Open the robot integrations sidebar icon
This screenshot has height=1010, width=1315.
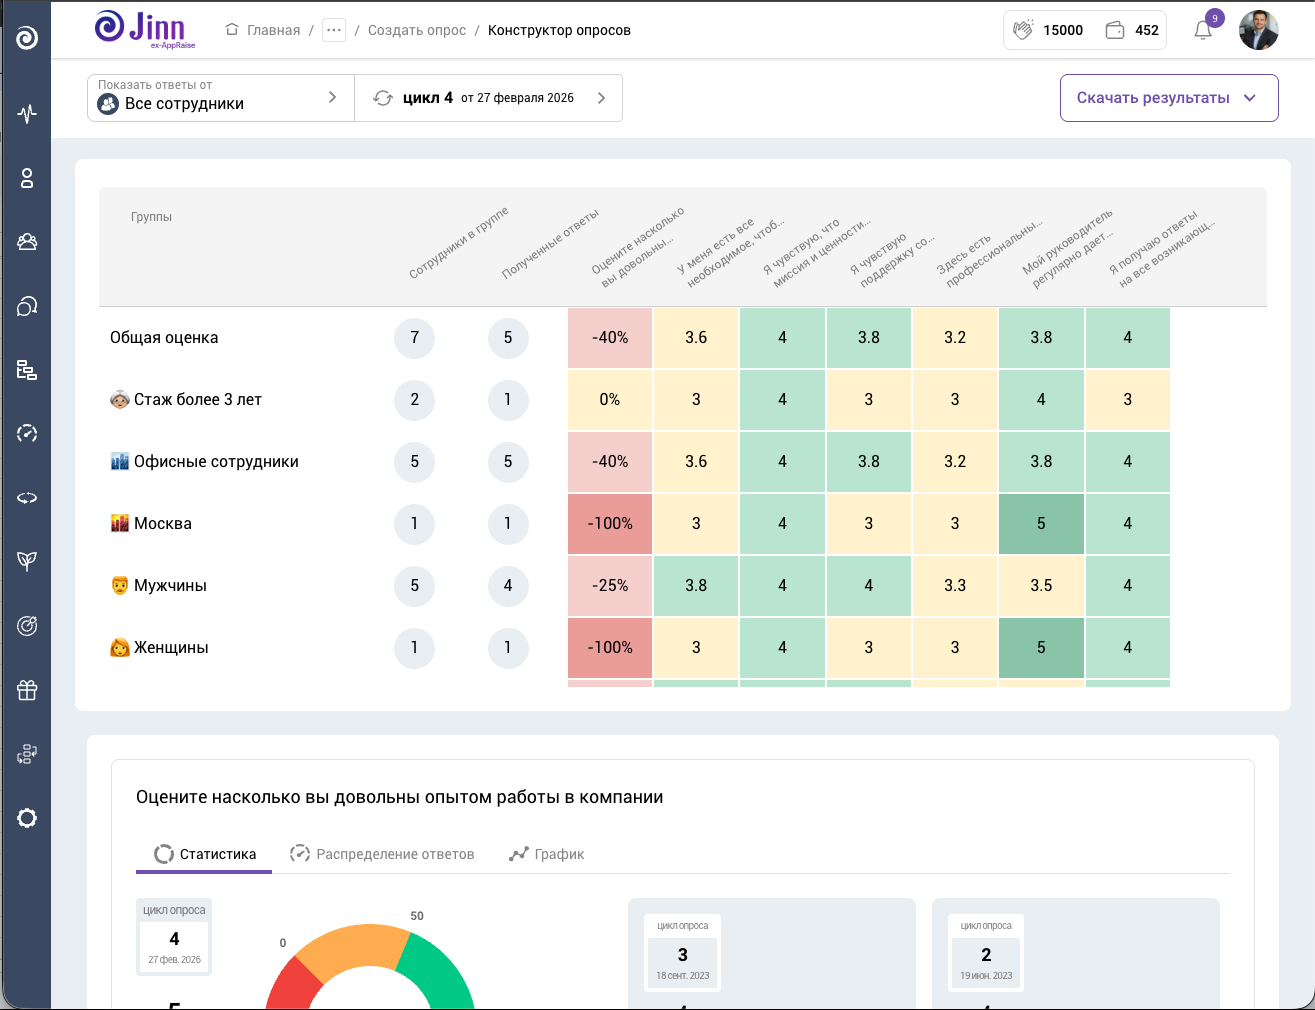[x=27, y=754]
